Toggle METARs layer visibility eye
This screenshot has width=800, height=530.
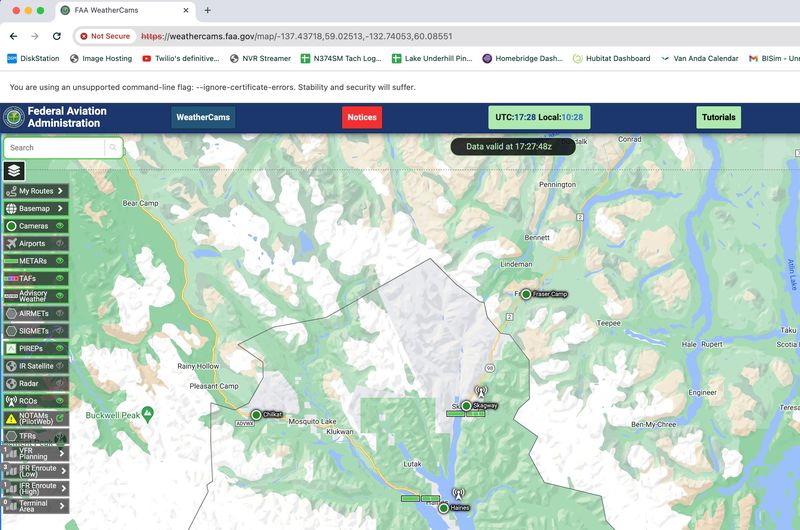(x=60, y=261)
